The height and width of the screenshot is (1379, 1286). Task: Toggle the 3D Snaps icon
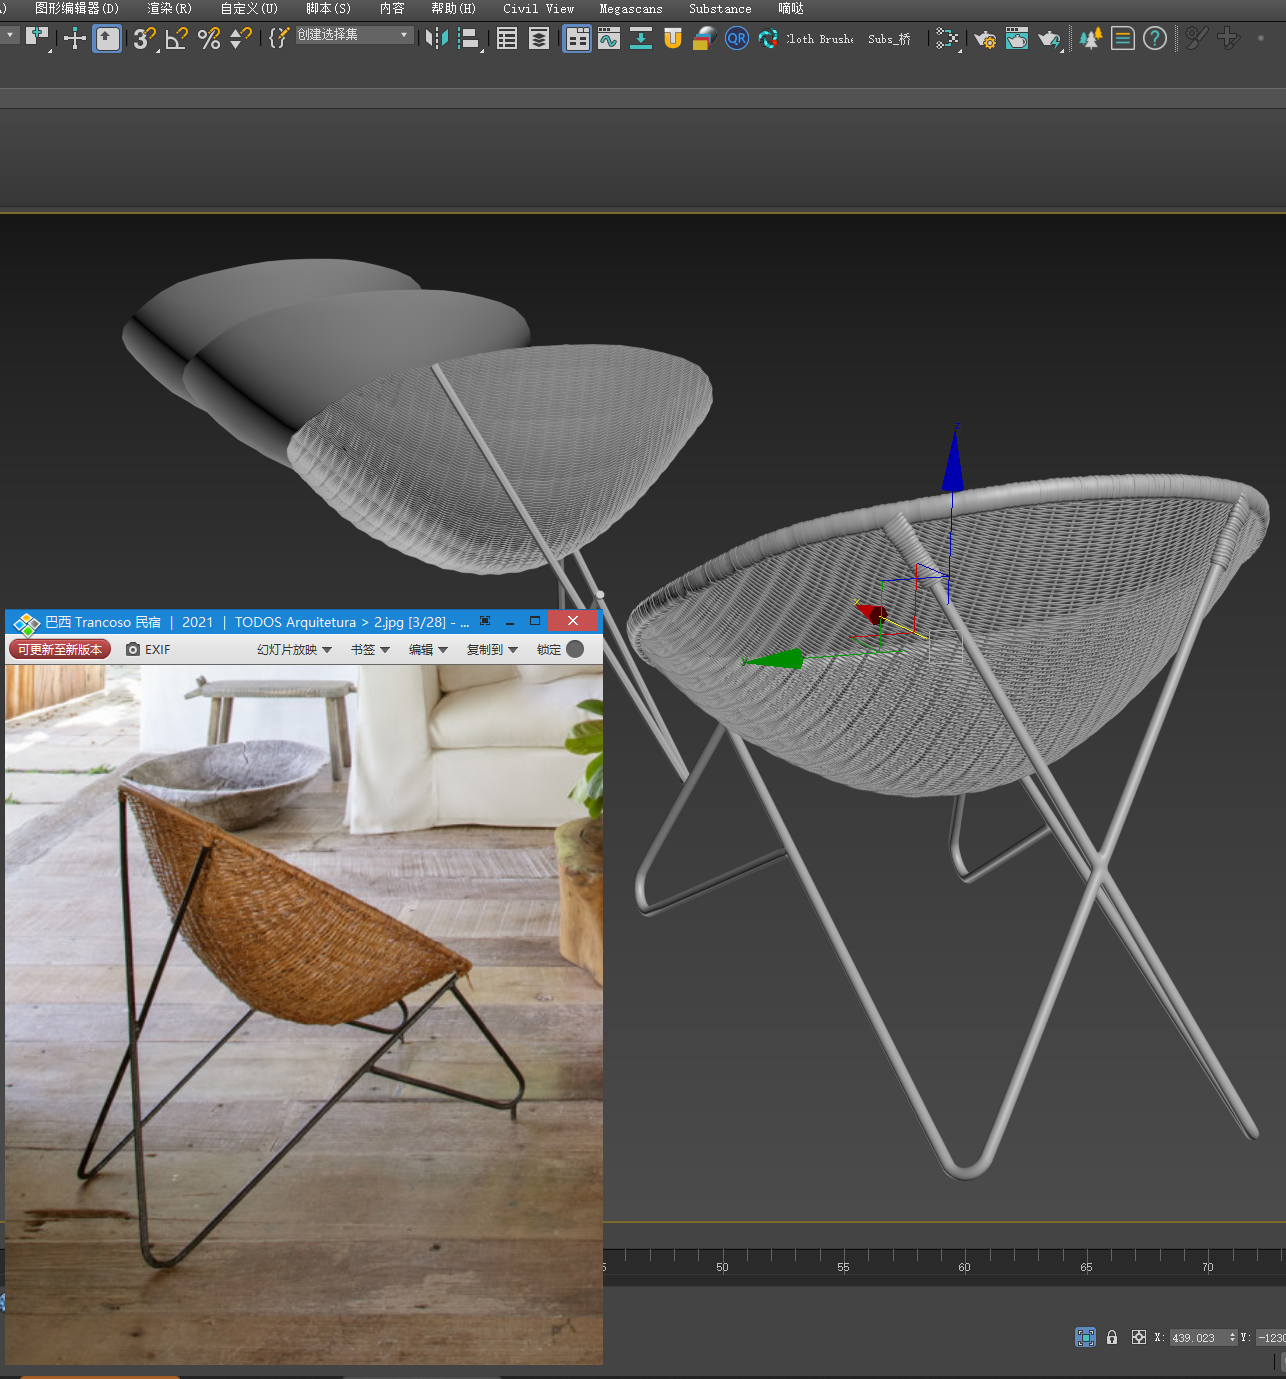point(144,39)
